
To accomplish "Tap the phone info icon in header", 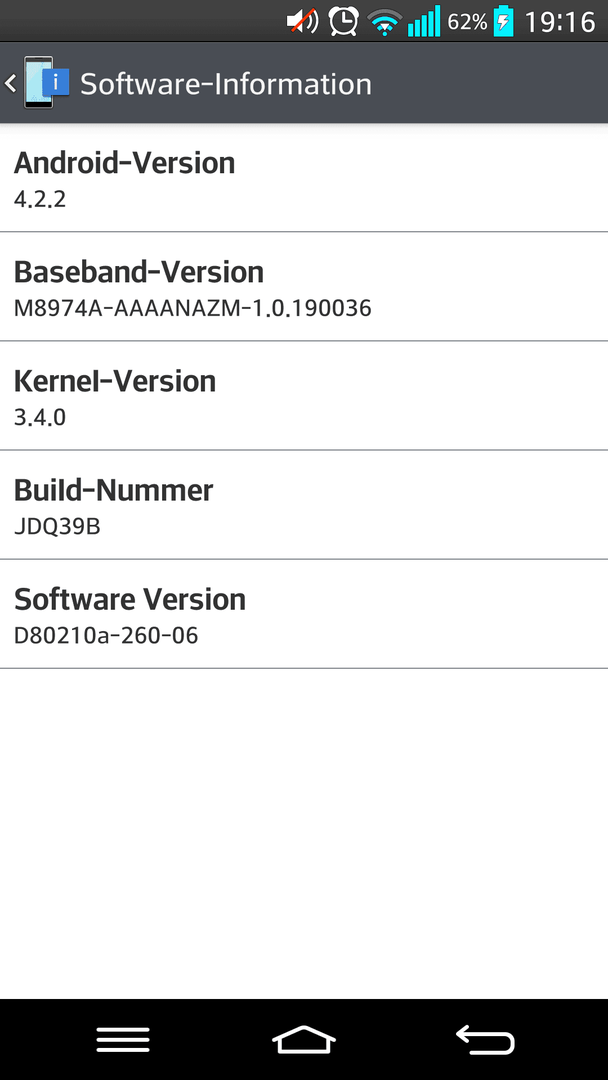I will [46, 83].
